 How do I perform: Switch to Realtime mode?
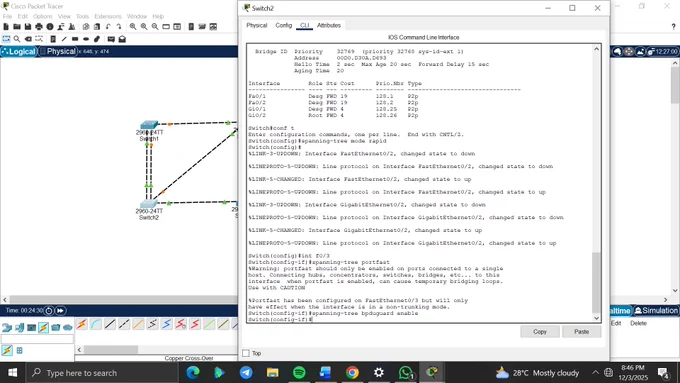[x=620, y=311]
